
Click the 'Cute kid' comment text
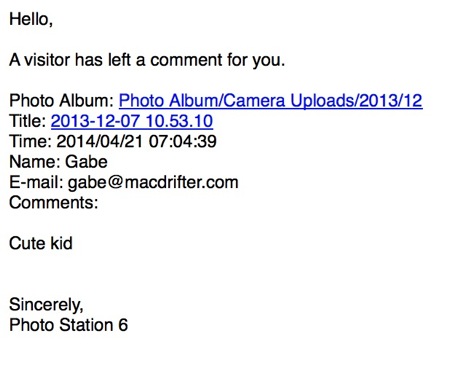coord(41,243)
